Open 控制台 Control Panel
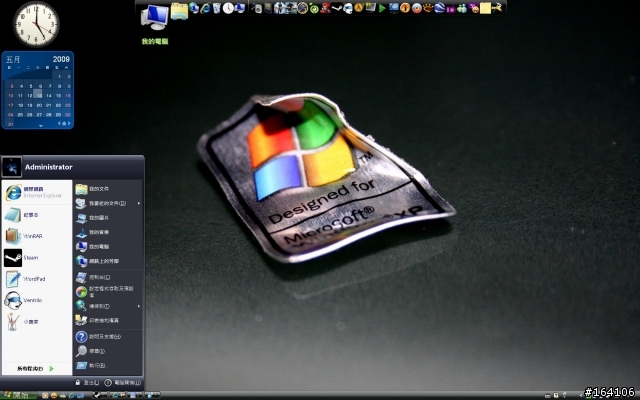This screenshot has height=400, width=640. tap(108, 277)
